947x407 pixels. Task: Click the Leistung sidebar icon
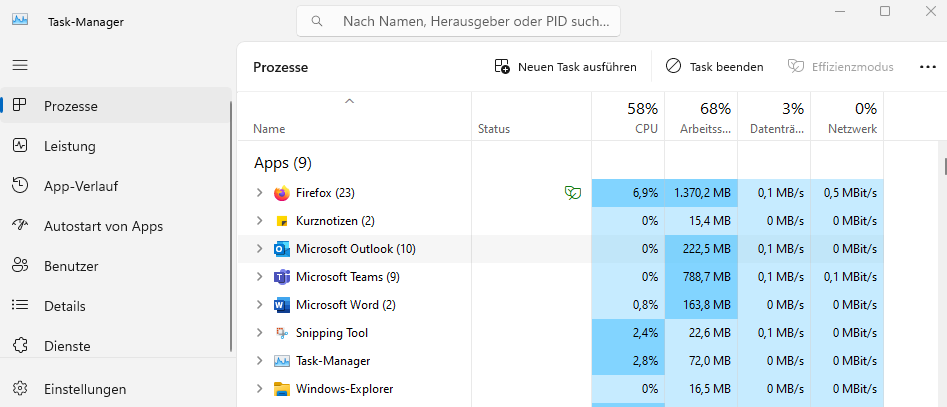coord(20,146)
